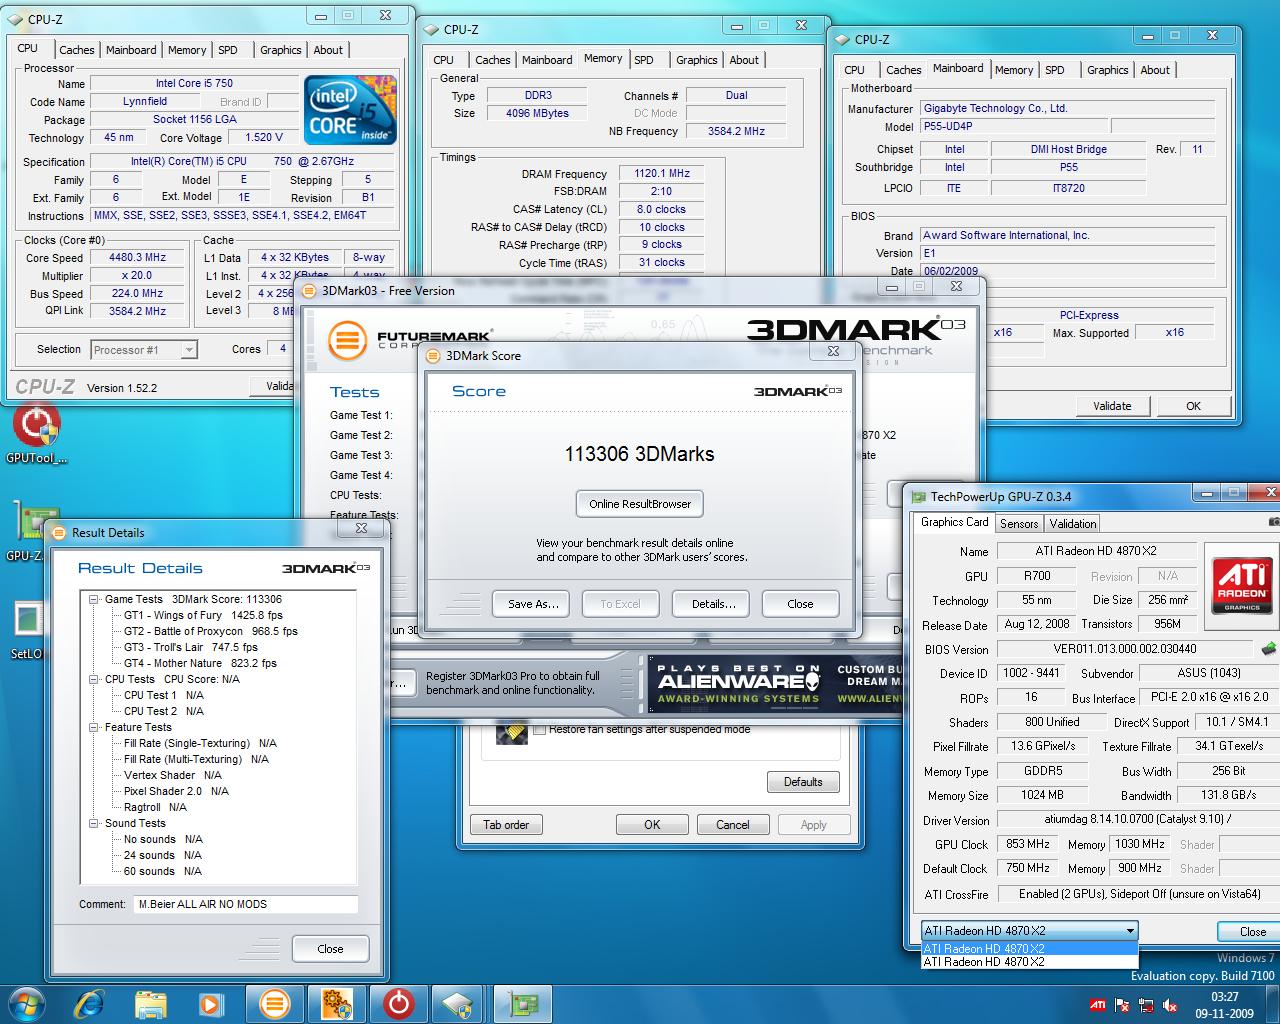Screen dimensions: 1280x1024
Task: Open the SetLO desktop shortcut
Action: click(27, 630)
